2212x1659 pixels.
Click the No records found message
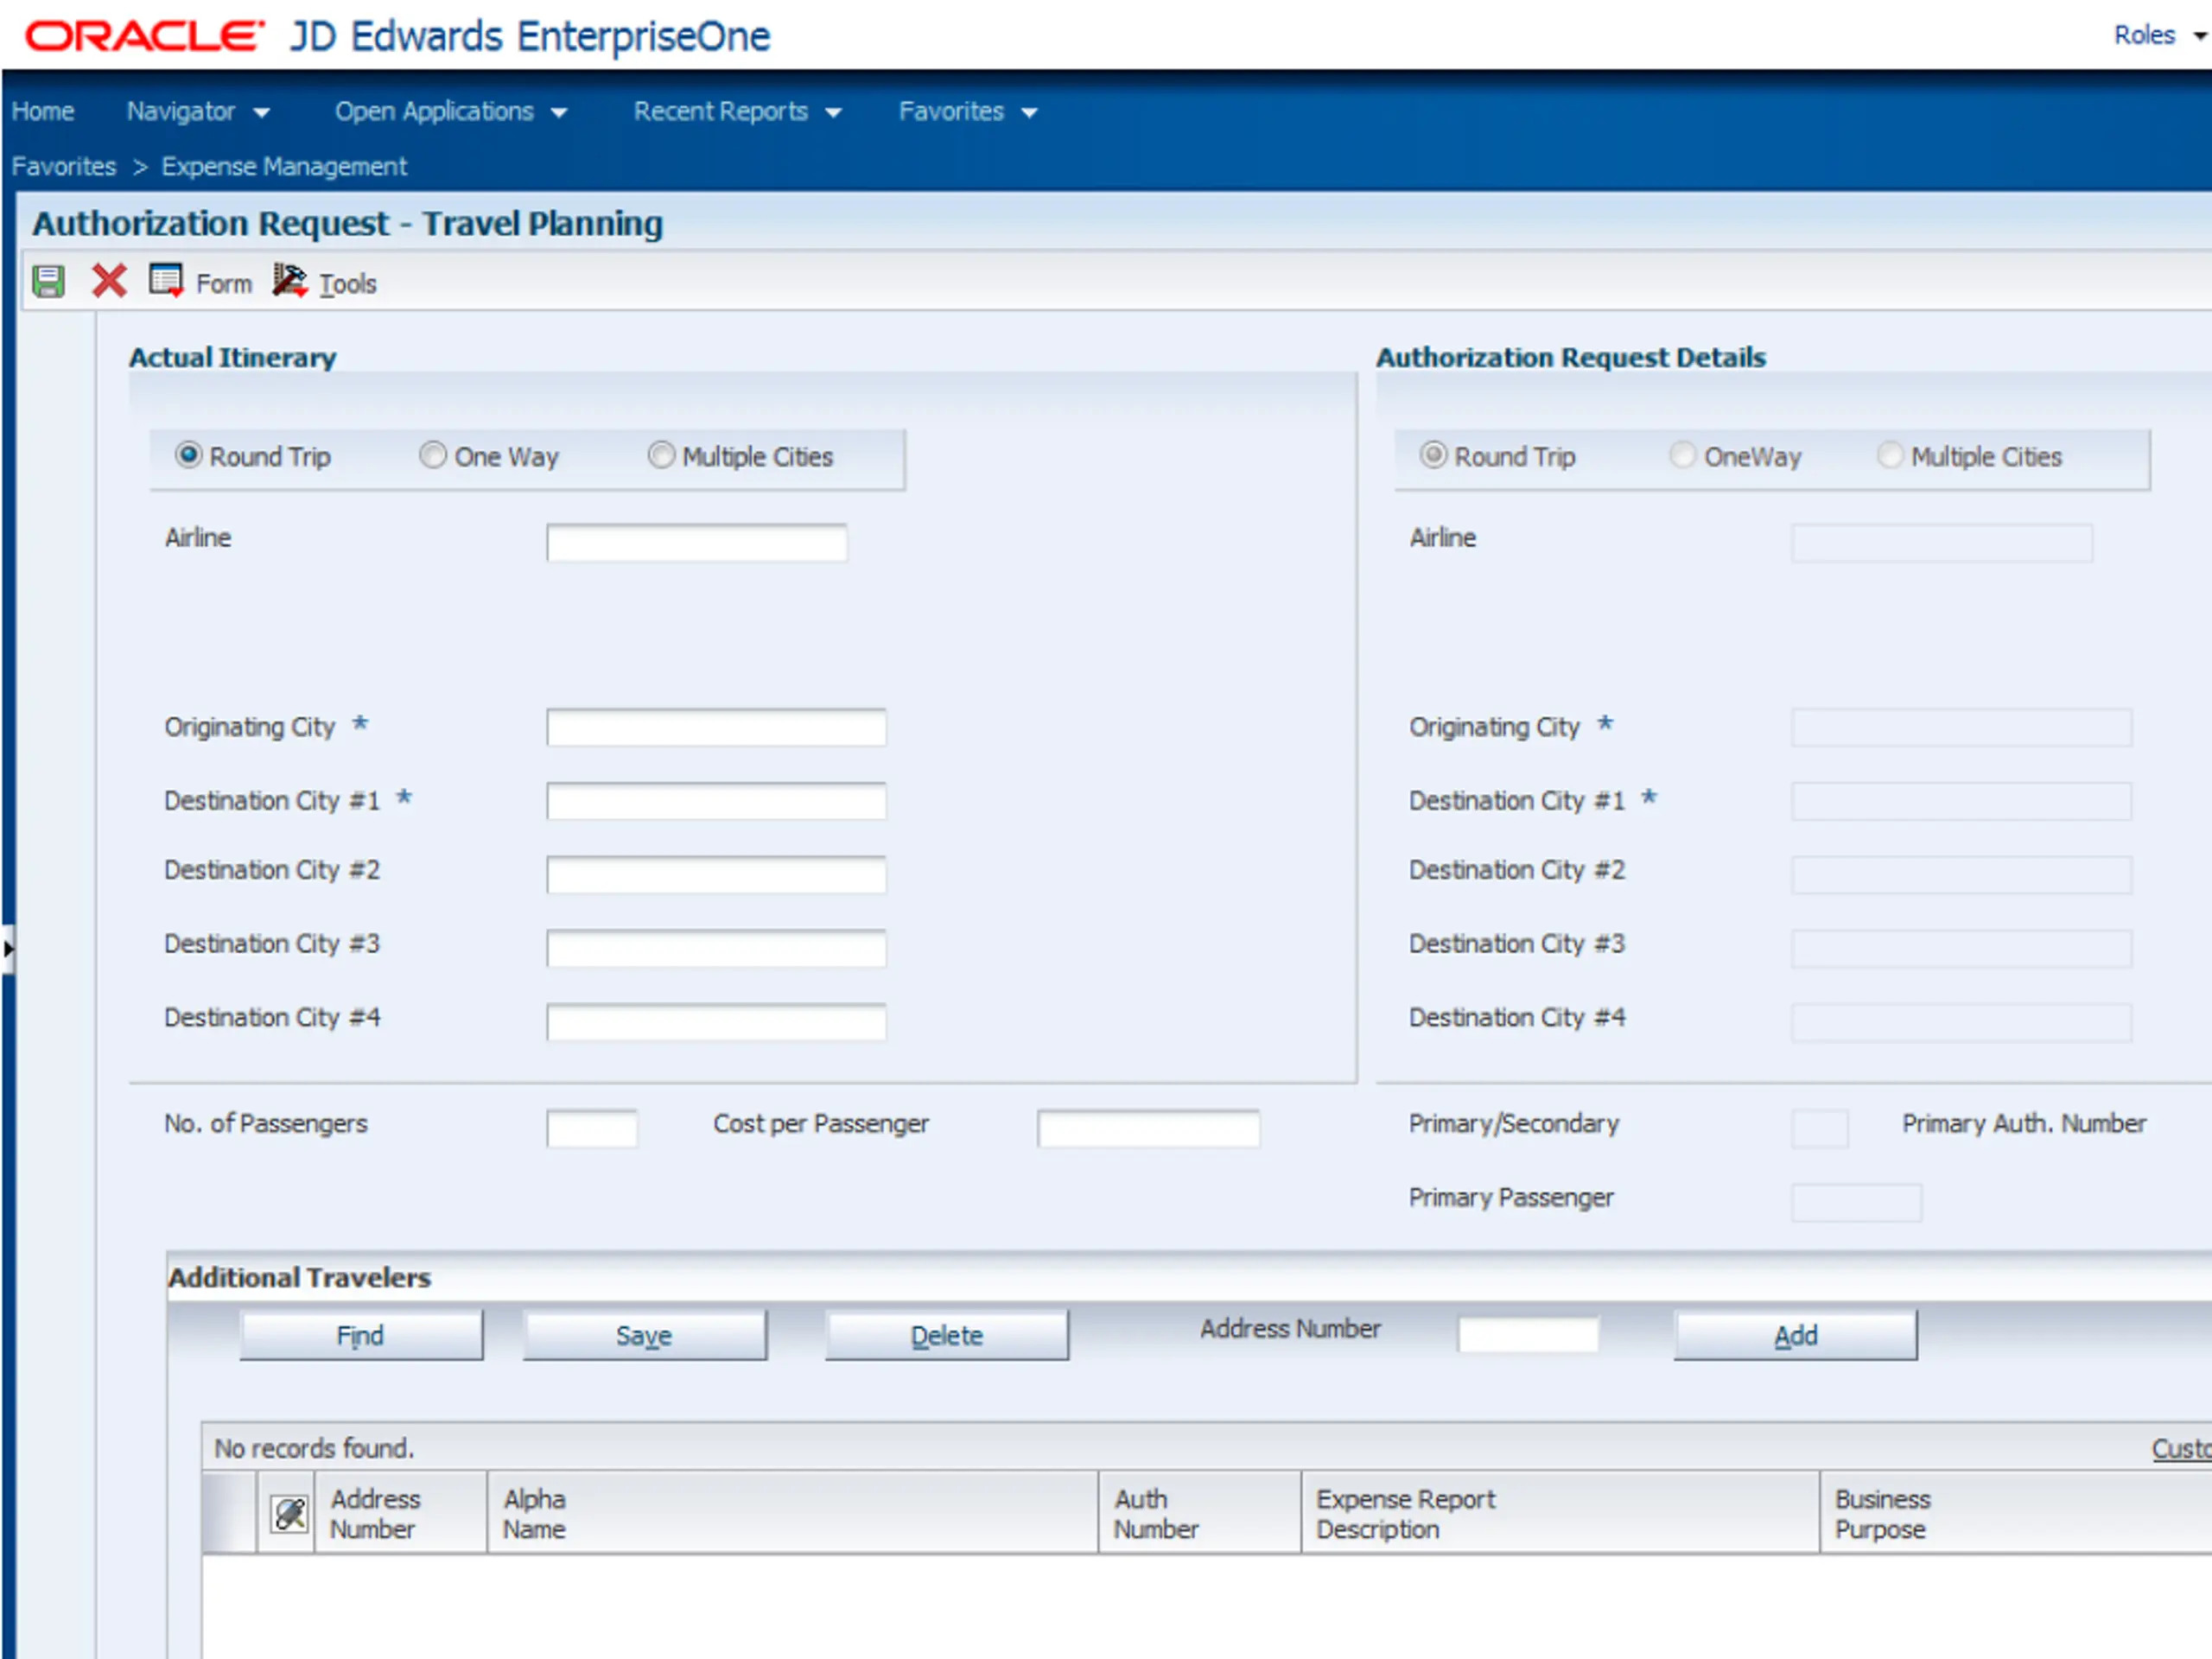[314, 1448]
